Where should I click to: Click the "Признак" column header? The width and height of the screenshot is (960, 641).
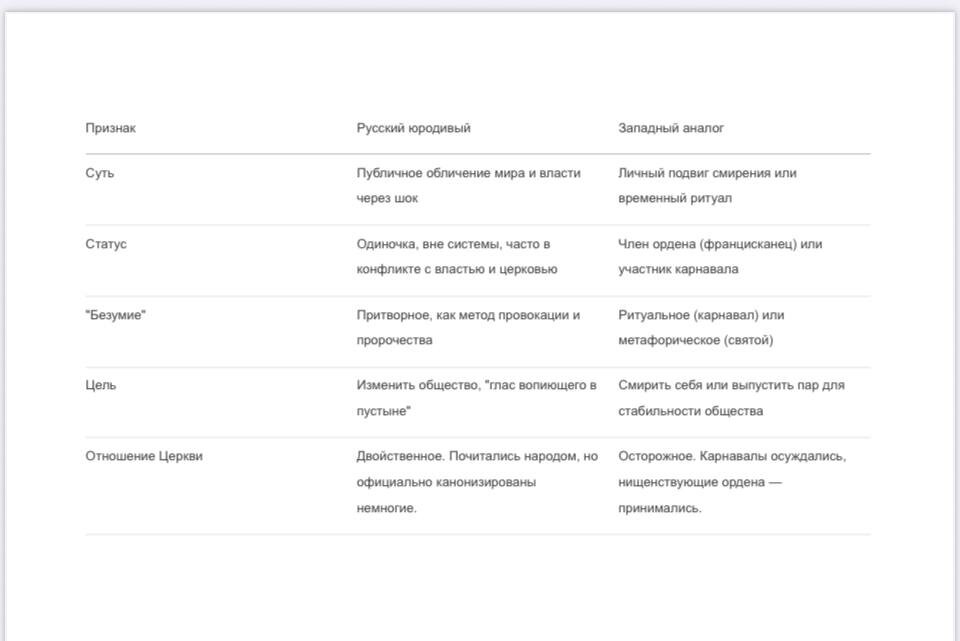coord(111,128)
